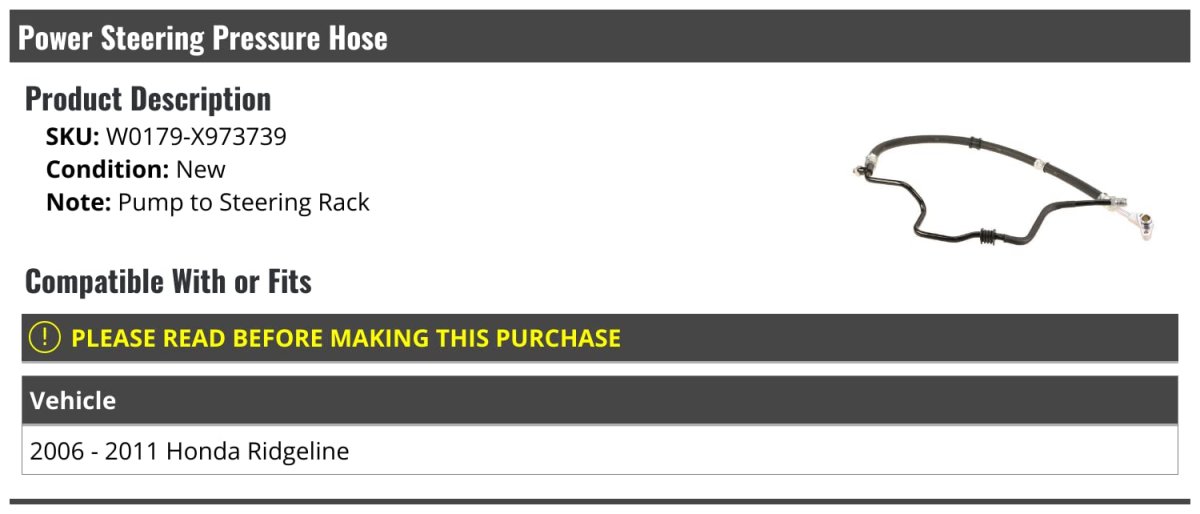
Task: Click the 'Note:' label
Action: (x=78, y=203)
